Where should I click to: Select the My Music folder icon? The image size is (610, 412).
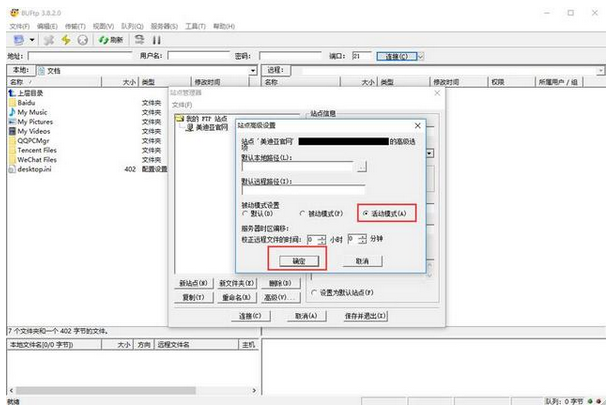point(12,112)
